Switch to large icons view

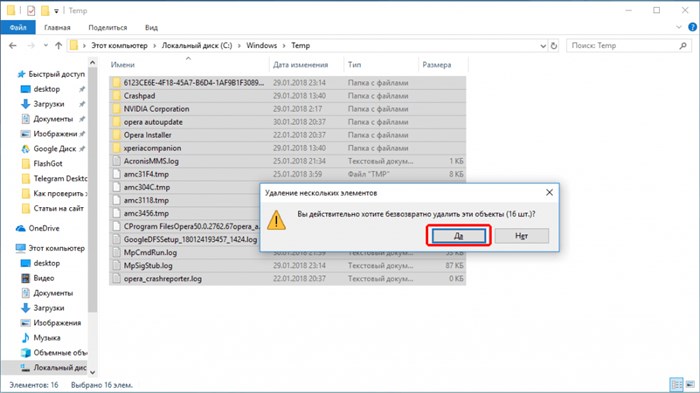pos(690,384)
